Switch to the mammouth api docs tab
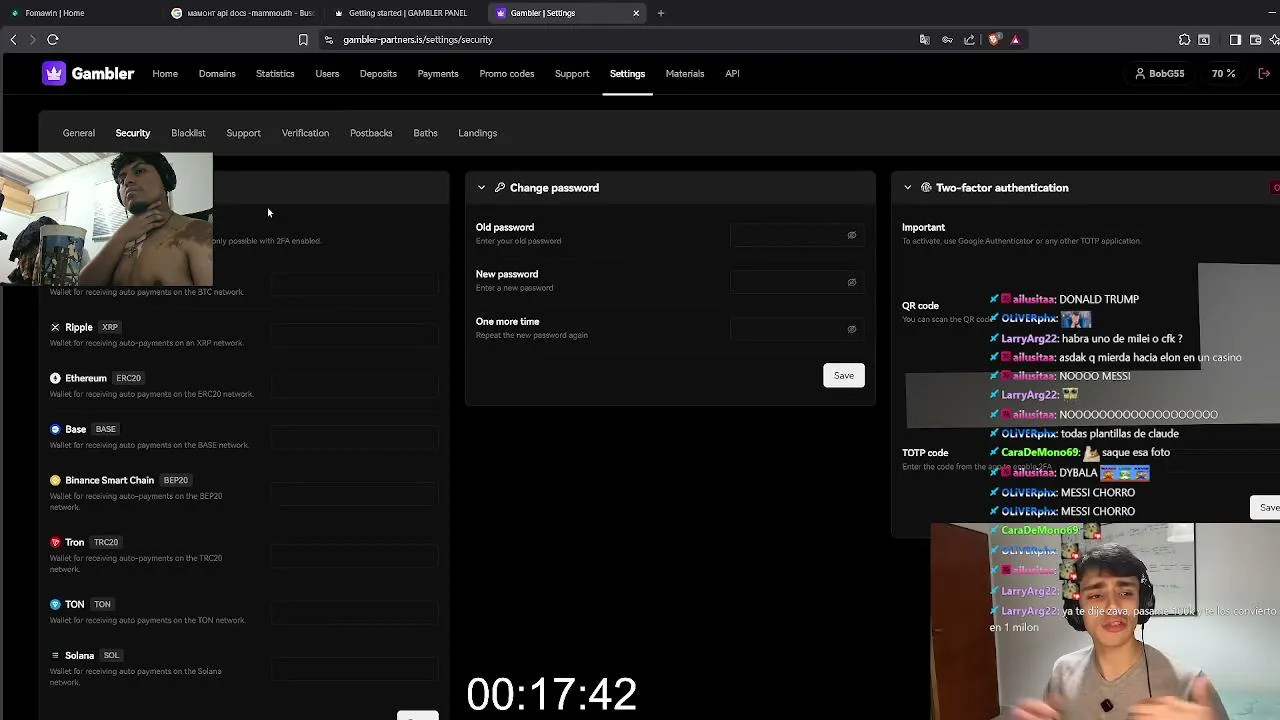 point(243,13)
